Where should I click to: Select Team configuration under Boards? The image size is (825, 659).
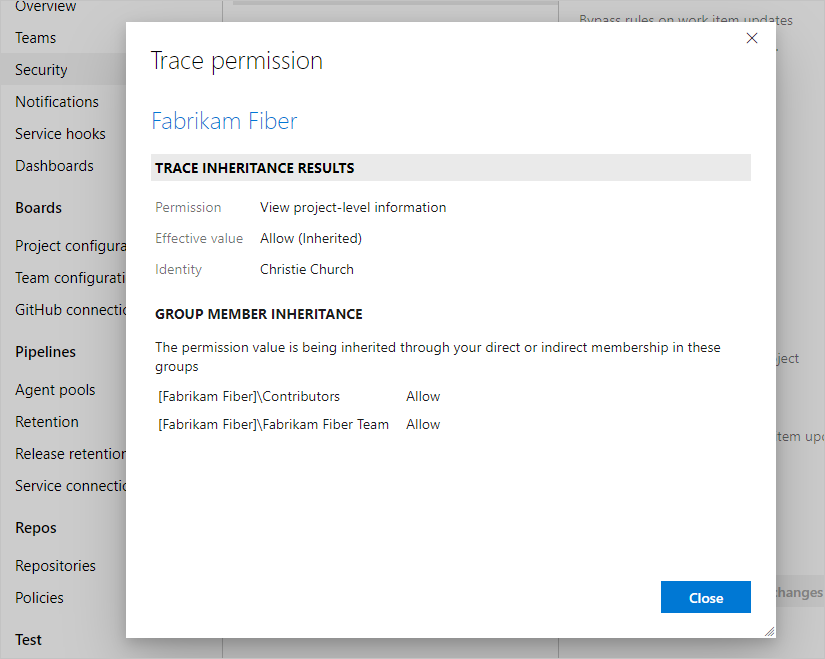pyautogui.click(x=60, y=277)
